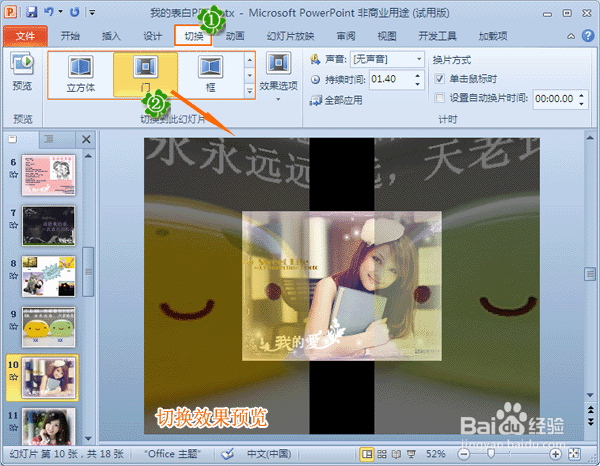Click the zoom slider handle

click(491, 454)
